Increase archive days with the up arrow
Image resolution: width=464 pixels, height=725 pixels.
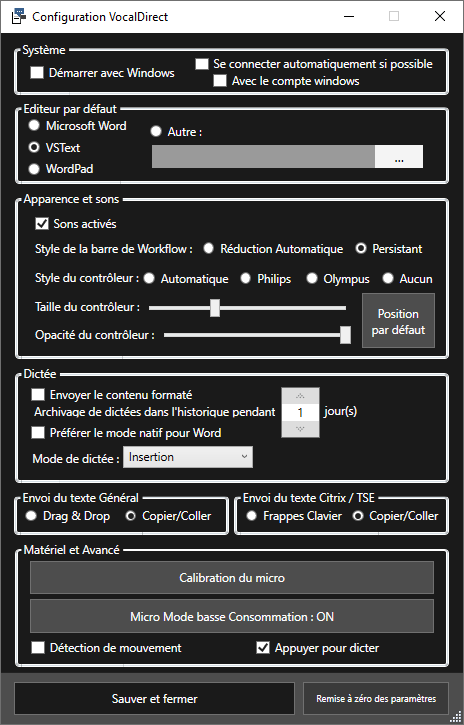[300, 395]
